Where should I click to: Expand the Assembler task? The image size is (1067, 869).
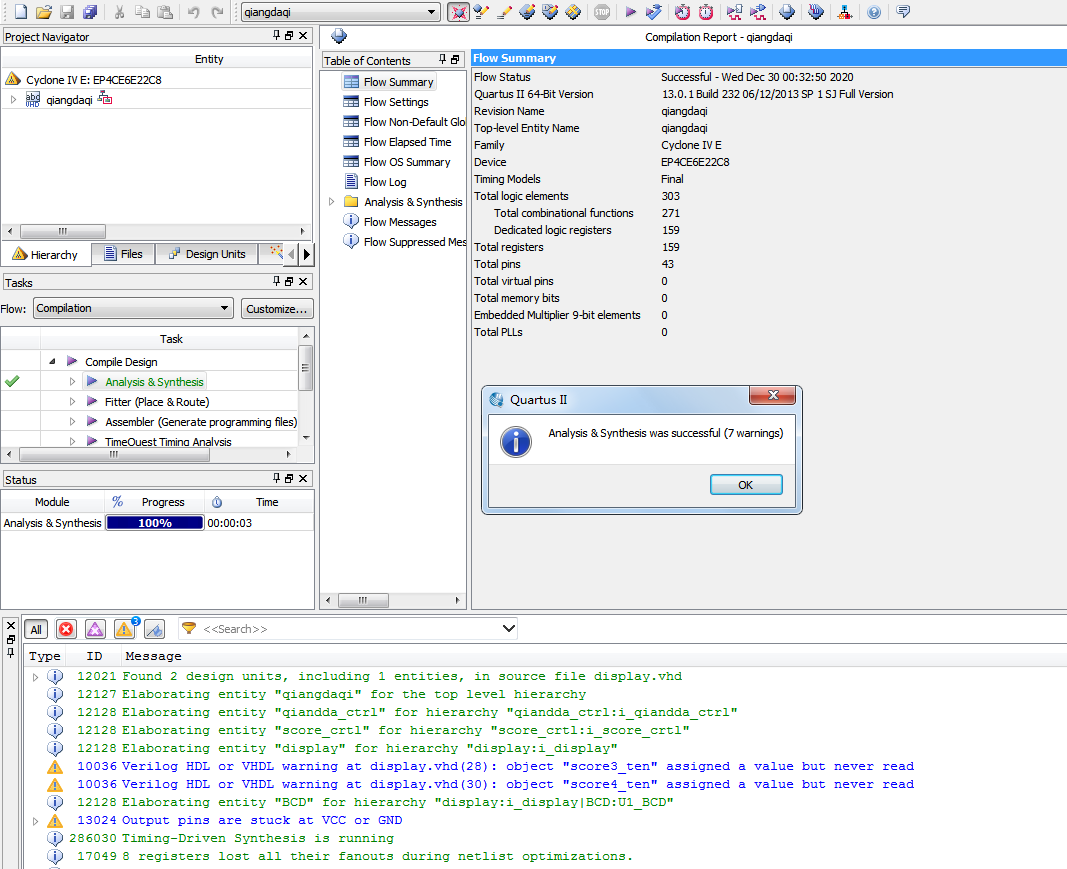pyautogui.click(x=72, y=422)
